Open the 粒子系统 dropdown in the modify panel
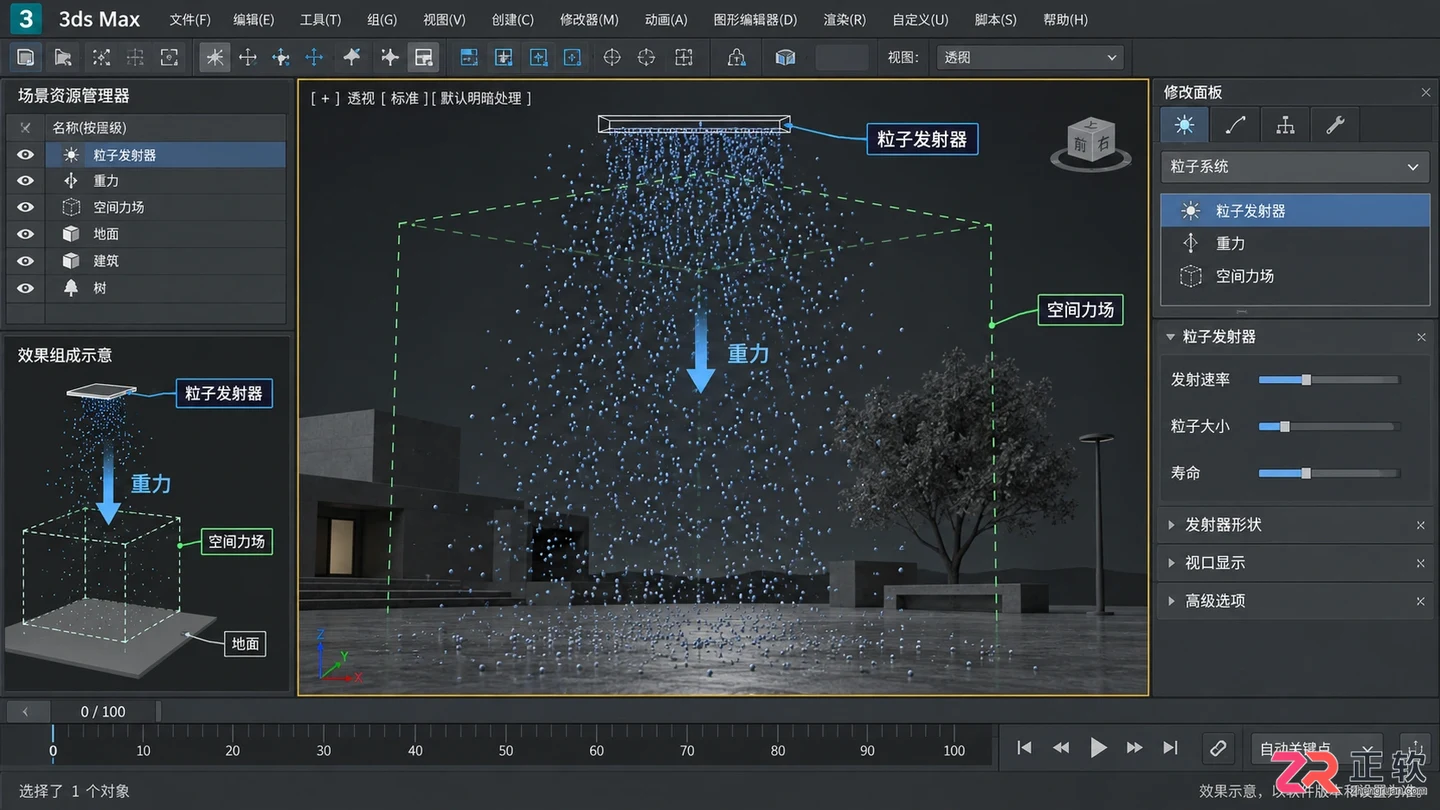The width and height of the screenshot is (1440, 810). point(1295,167)
